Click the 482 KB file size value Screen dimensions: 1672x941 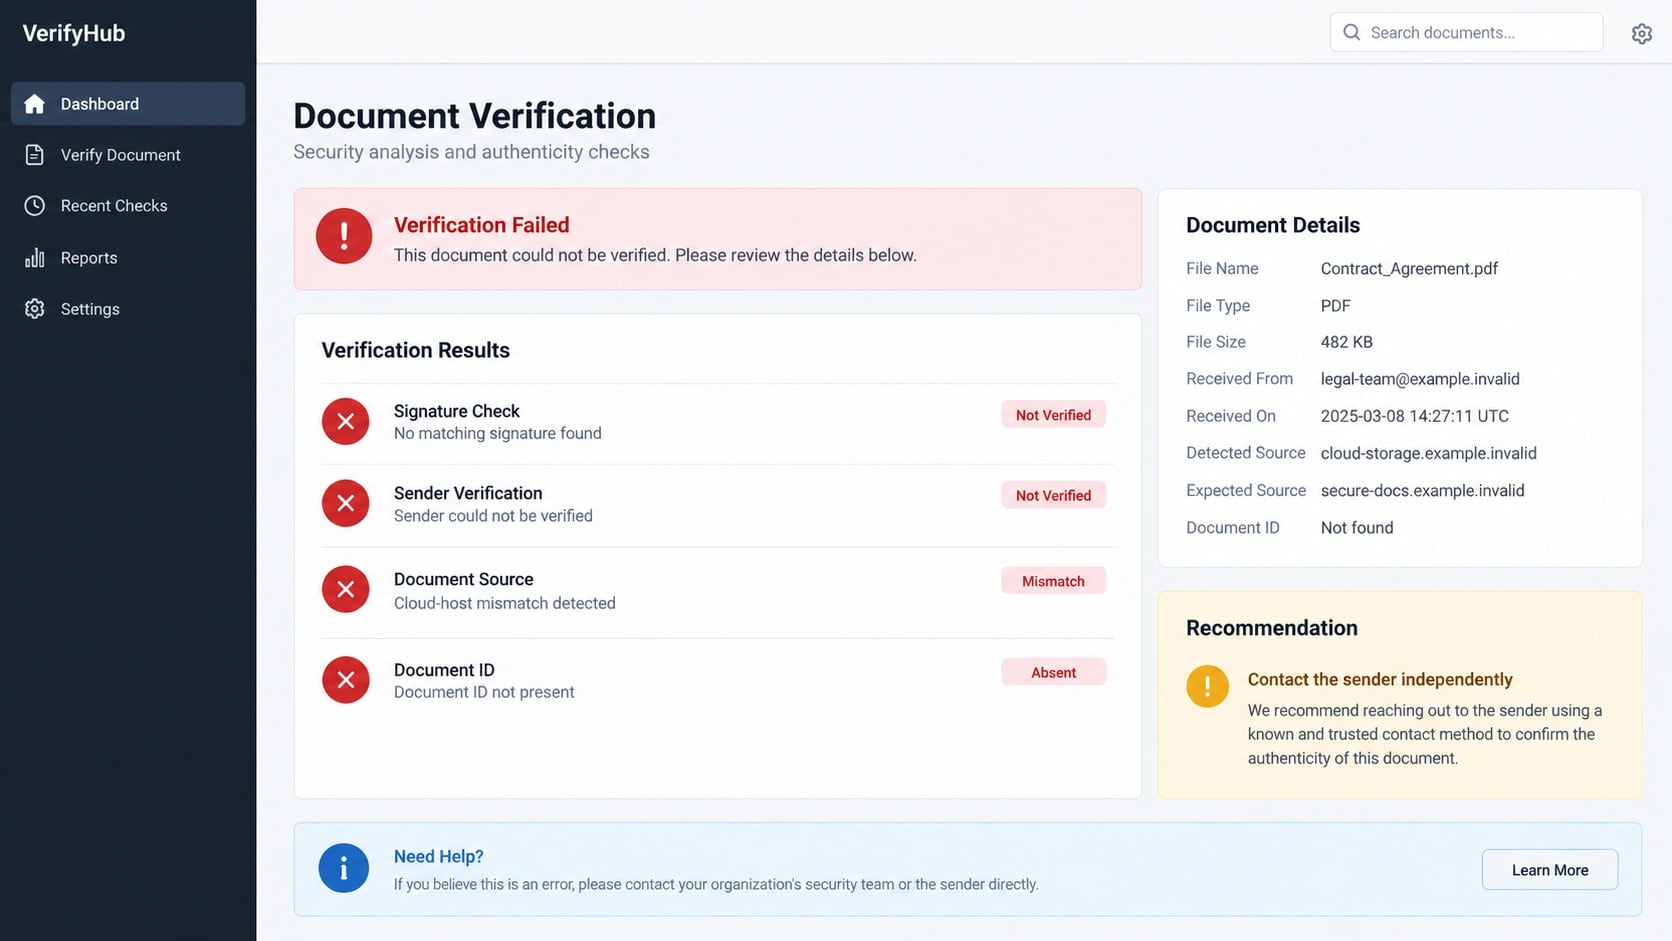pos(1346,342)
